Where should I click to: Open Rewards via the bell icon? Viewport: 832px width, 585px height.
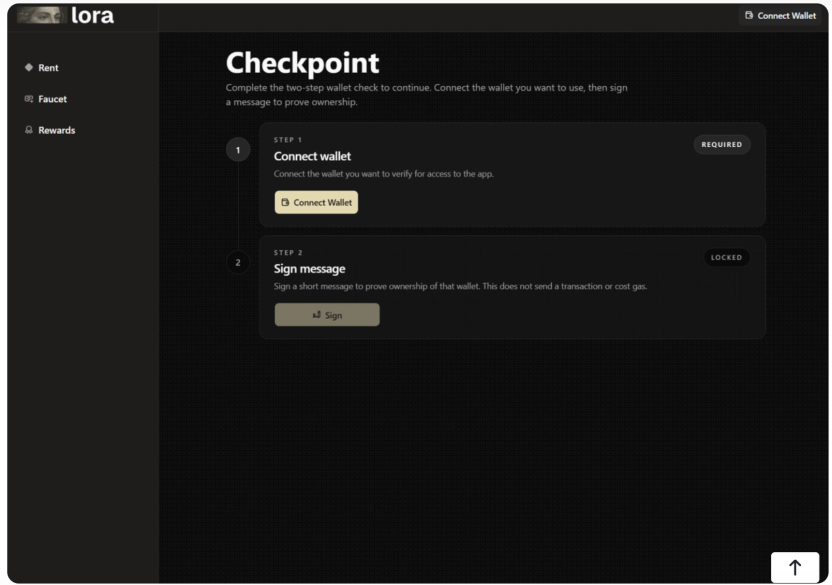28,130
